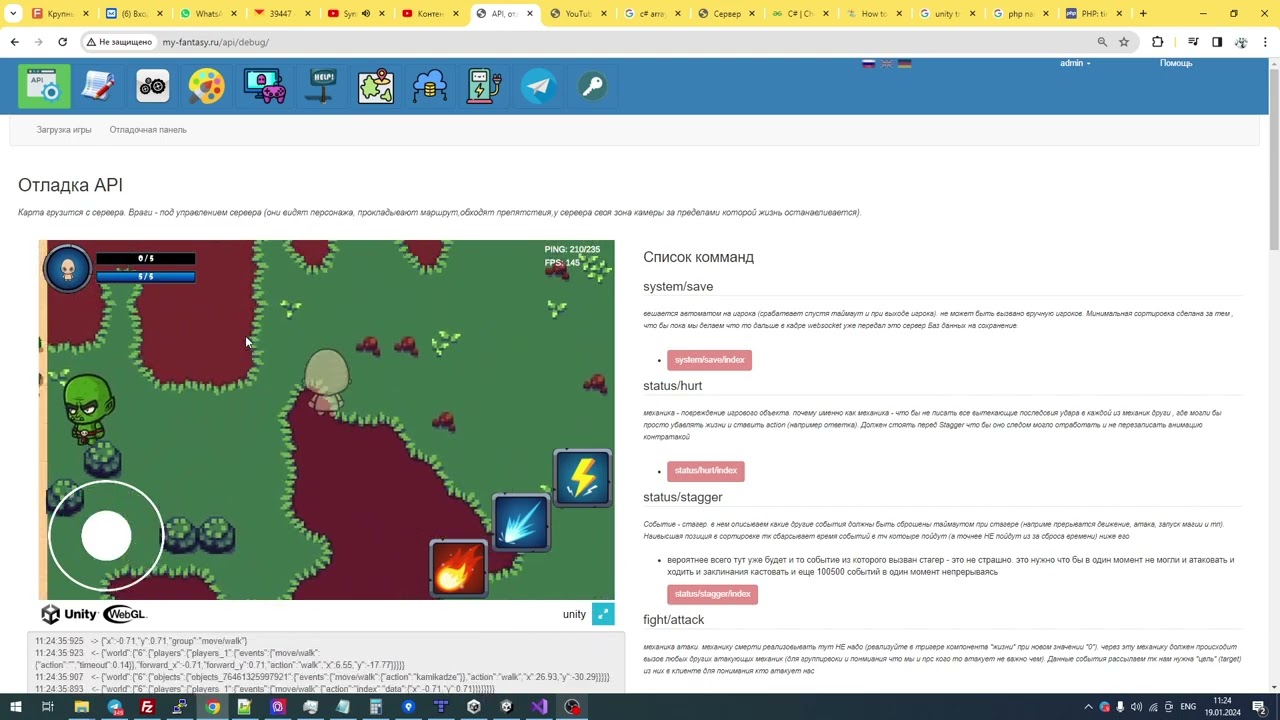Open Chrome from the taskbar
Screen dimensions: 1280x720
click(x=212, y=707)
